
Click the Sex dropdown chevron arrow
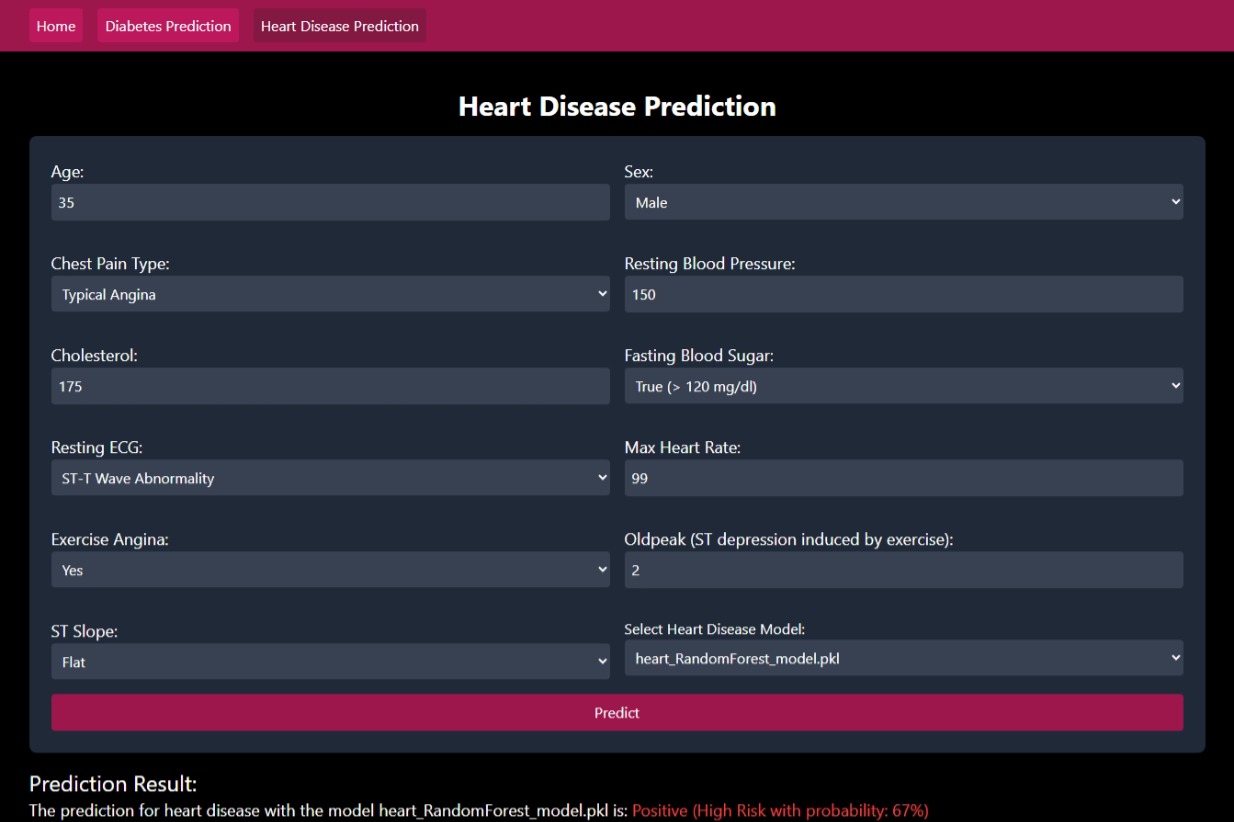pyautogui.click(x=1175, y=202)
